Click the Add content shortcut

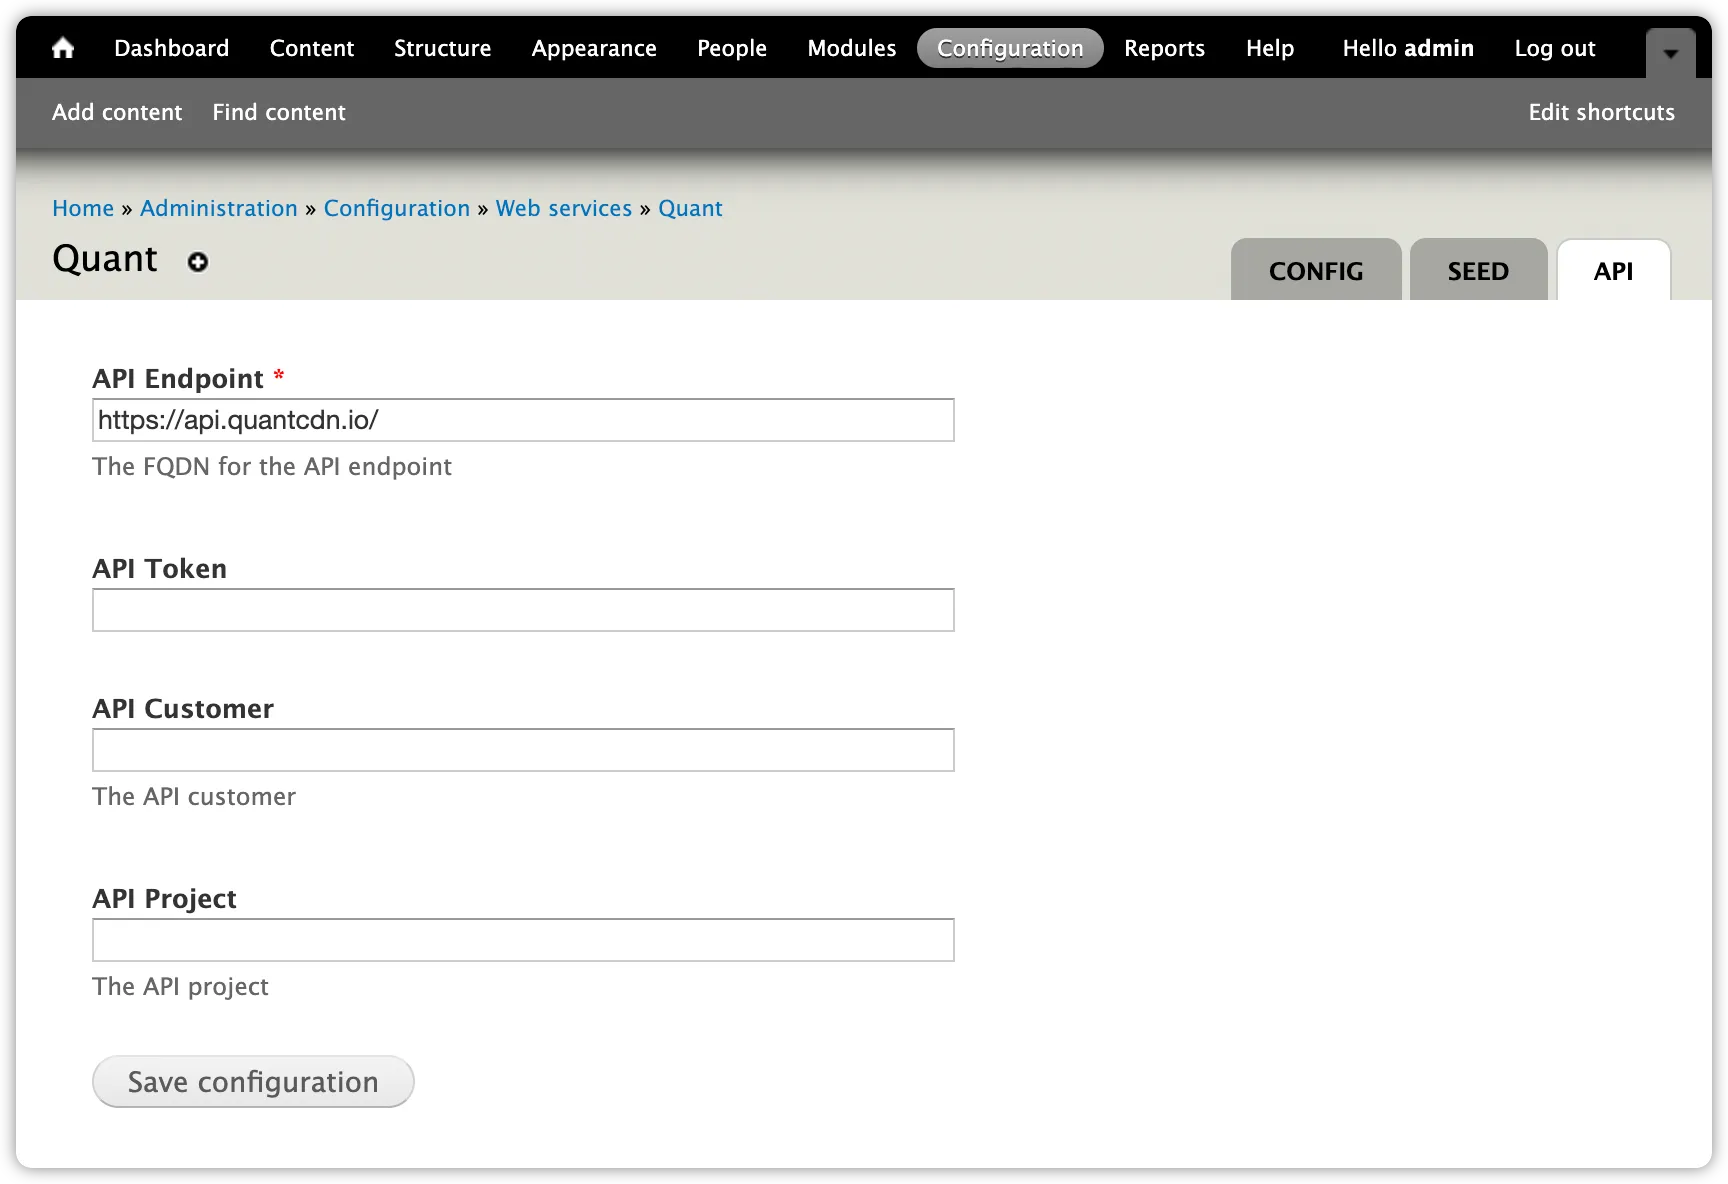click(117, 112)
